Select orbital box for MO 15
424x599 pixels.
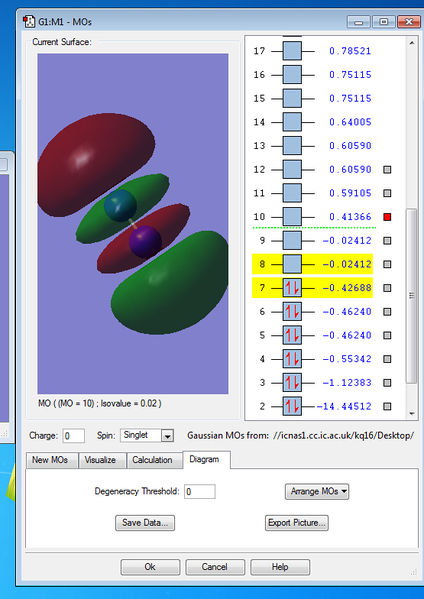coord(292,98)
